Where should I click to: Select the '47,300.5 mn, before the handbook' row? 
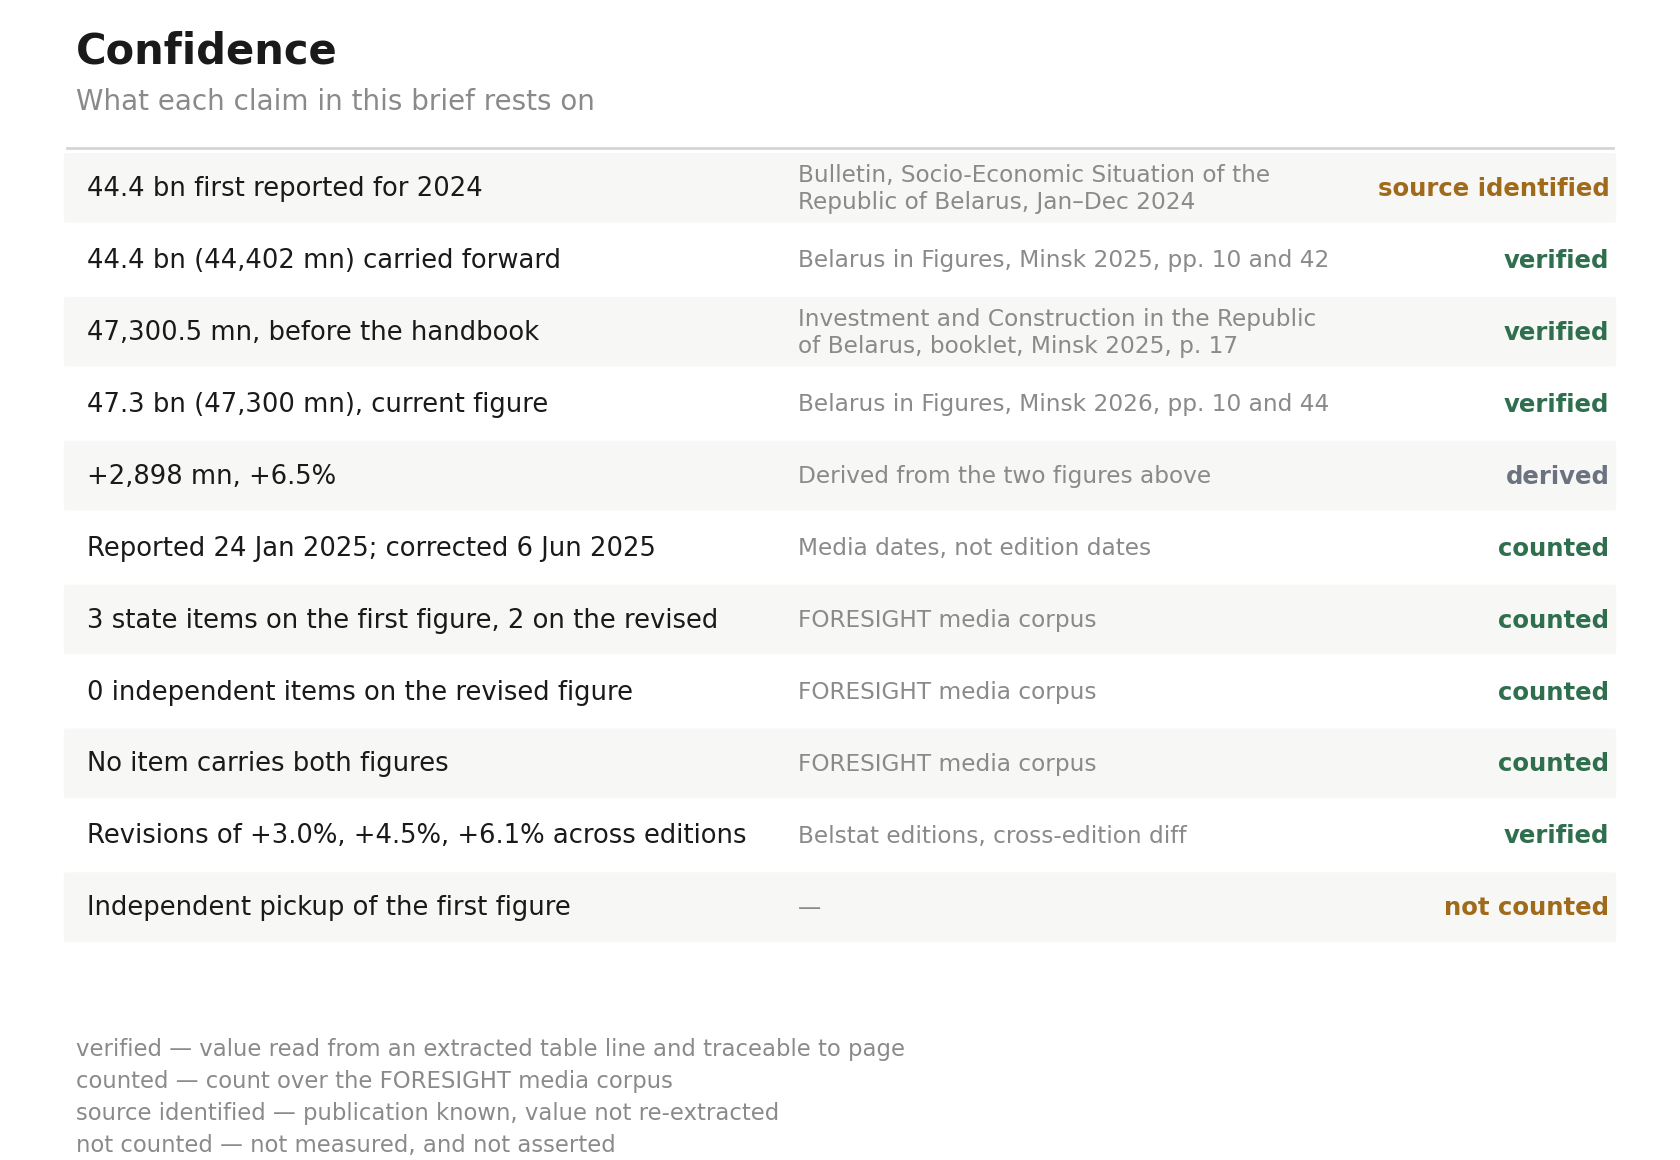[x=840, y=332]
